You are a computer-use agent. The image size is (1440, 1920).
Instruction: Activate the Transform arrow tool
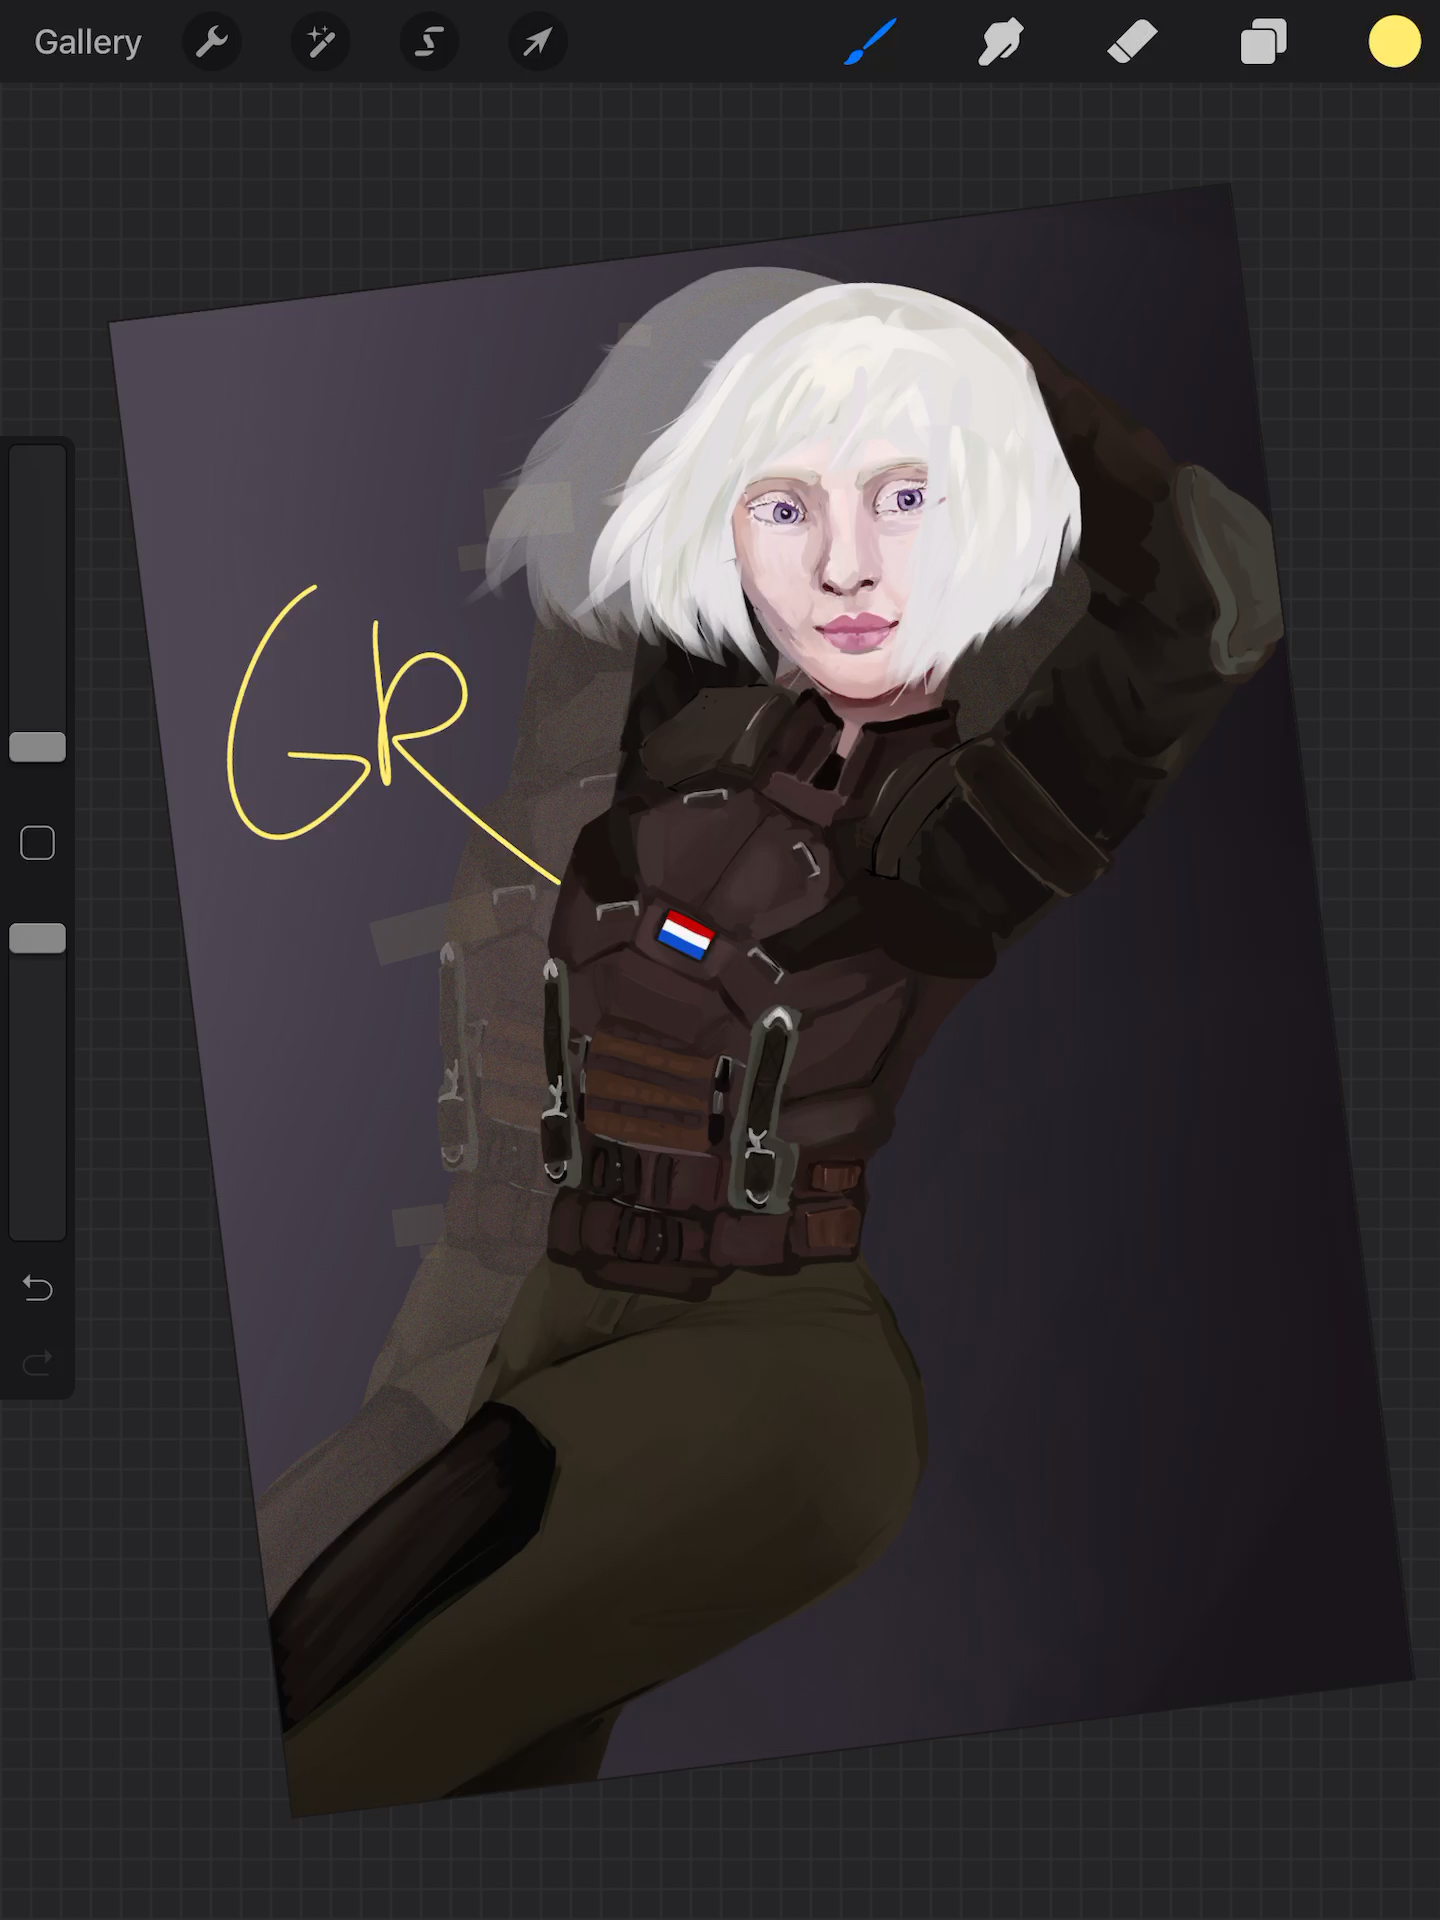(538, 42)
